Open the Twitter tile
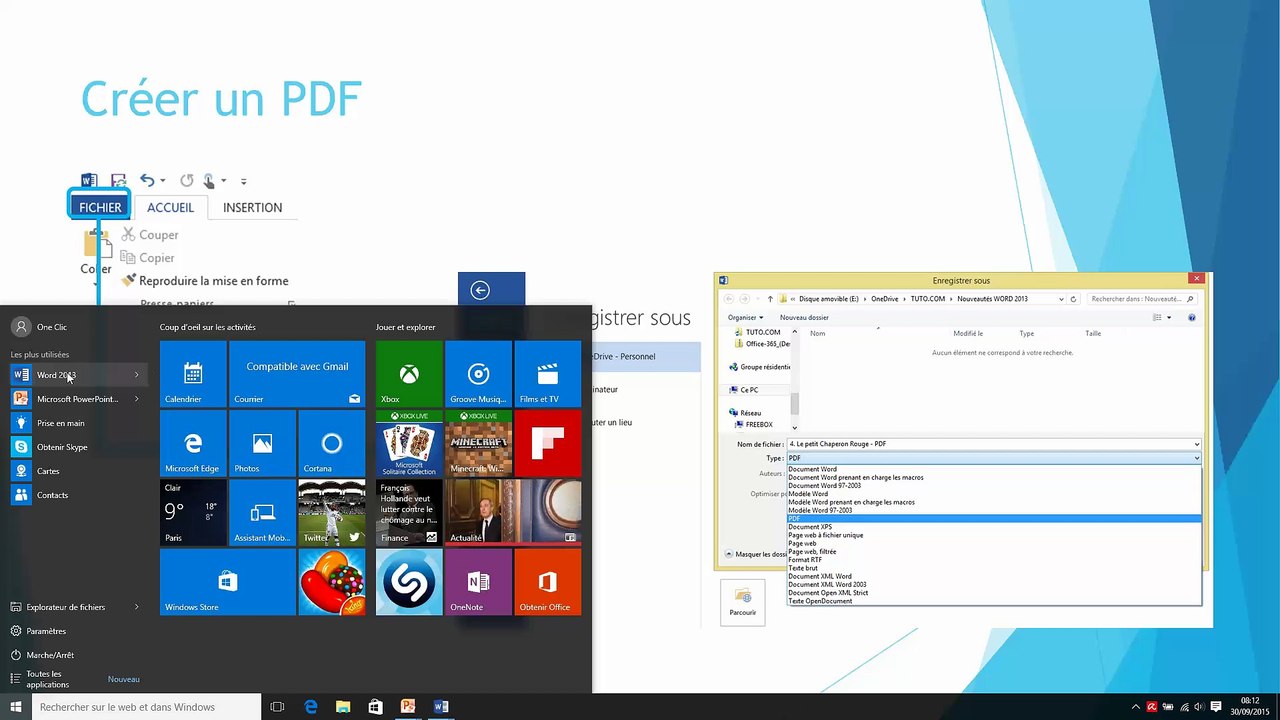The height and width of the screenshot is (720, 1280). coord(332,513)
